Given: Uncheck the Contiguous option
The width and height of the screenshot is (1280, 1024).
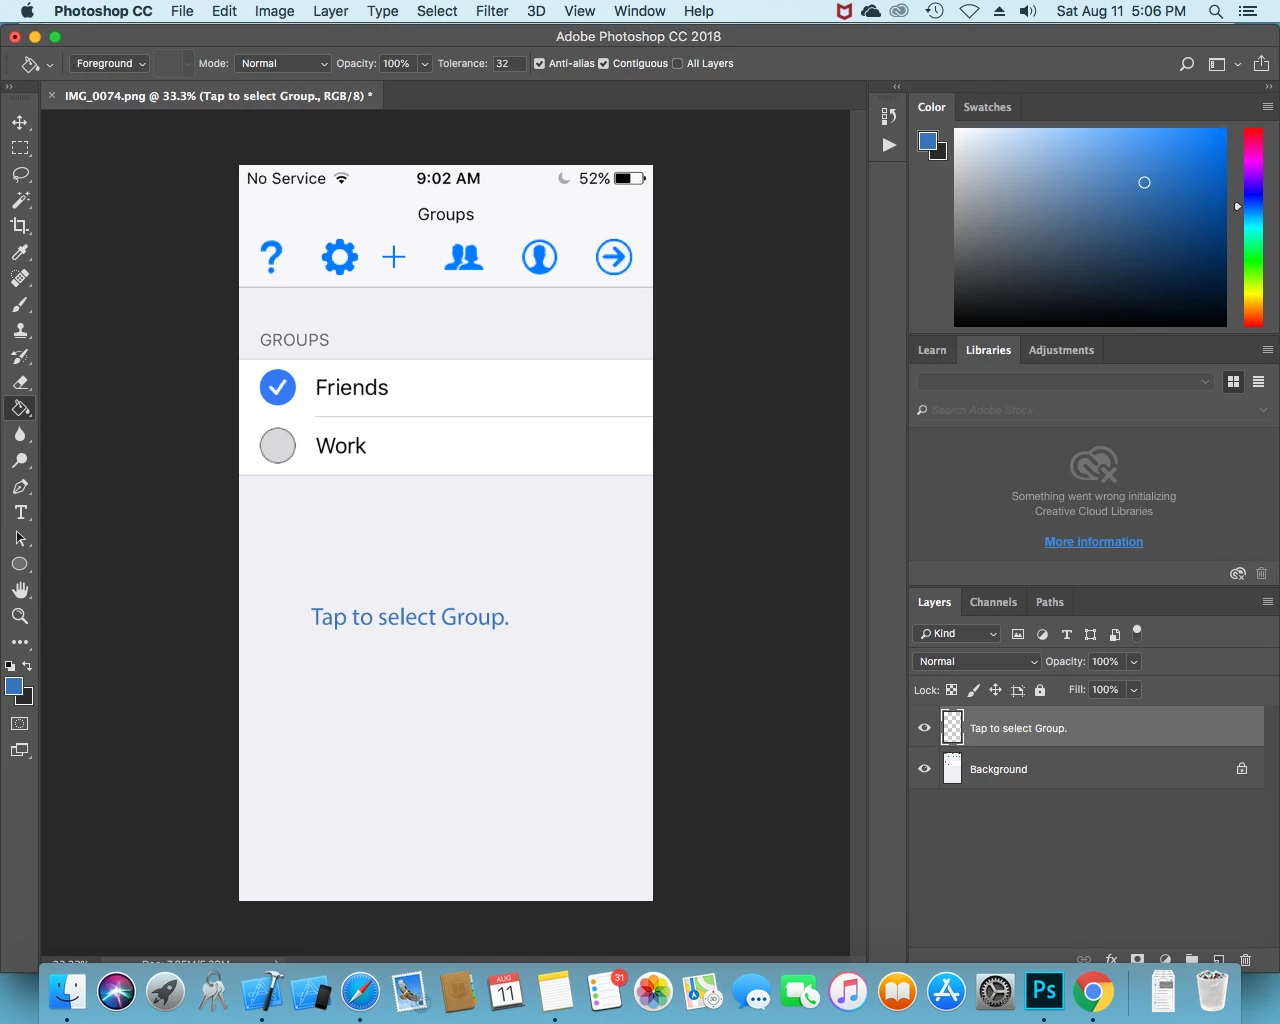Looking at the screenshot, I should 604,63.
